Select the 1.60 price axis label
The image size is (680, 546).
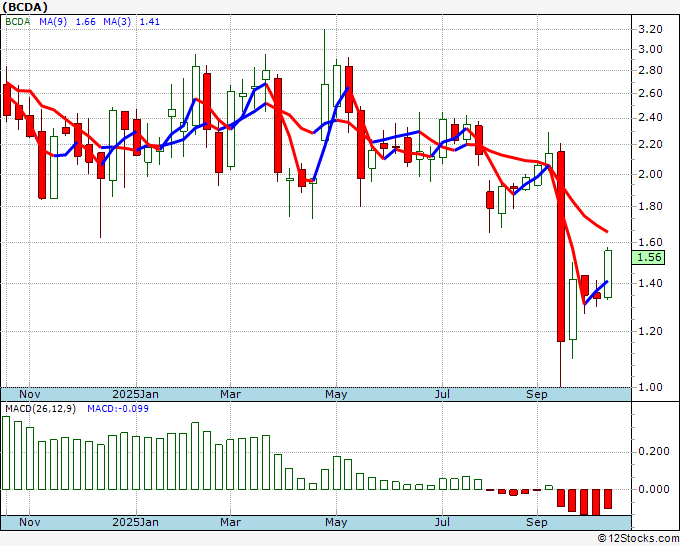651,242
